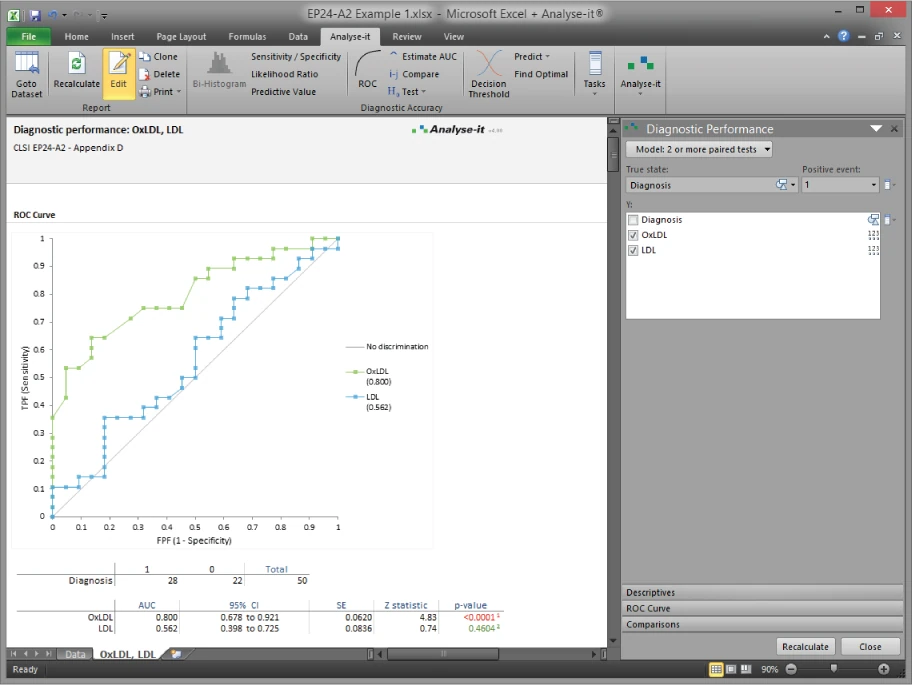The image size is (912, 685).
Task: Click Compare in Diagnostic Accuracy
Action: (414, 74)
